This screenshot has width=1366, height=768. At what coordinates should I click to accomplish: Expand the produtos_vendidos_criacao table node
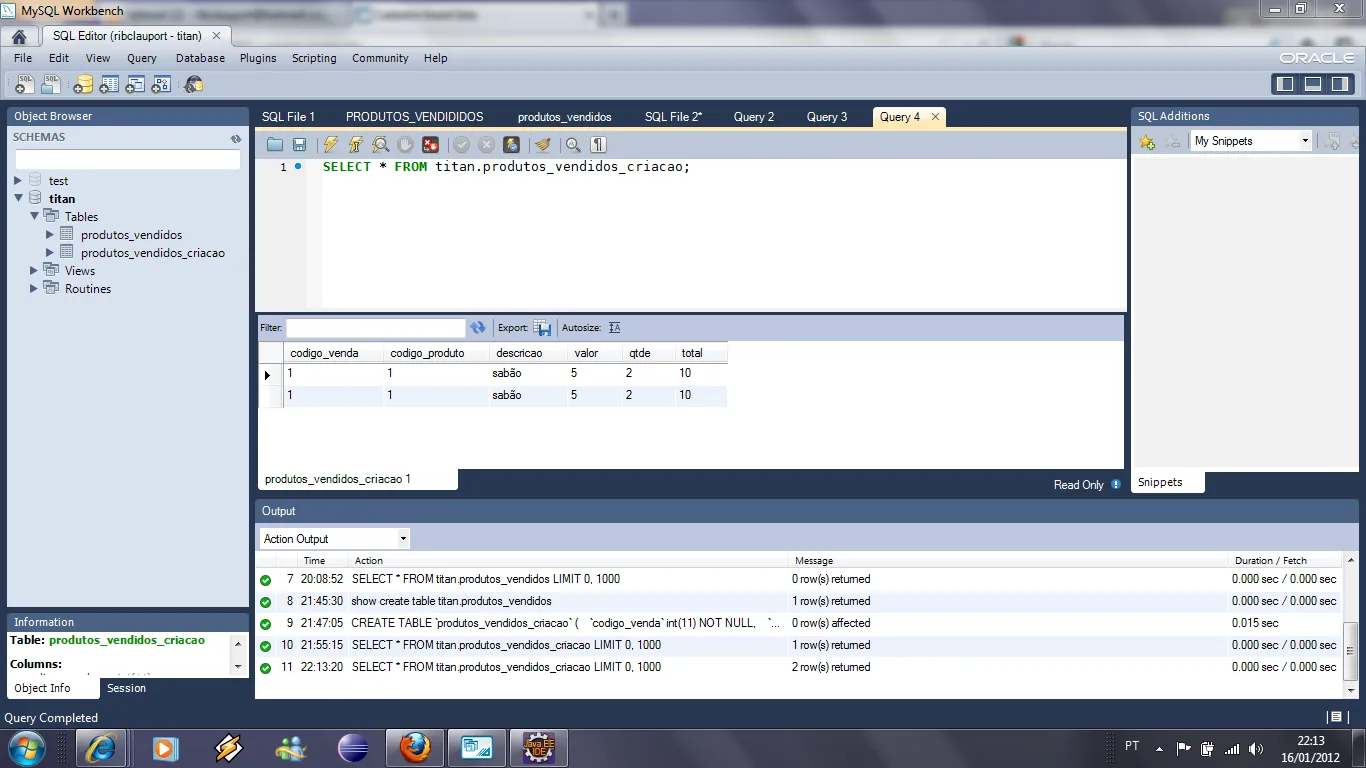[50, 253]
